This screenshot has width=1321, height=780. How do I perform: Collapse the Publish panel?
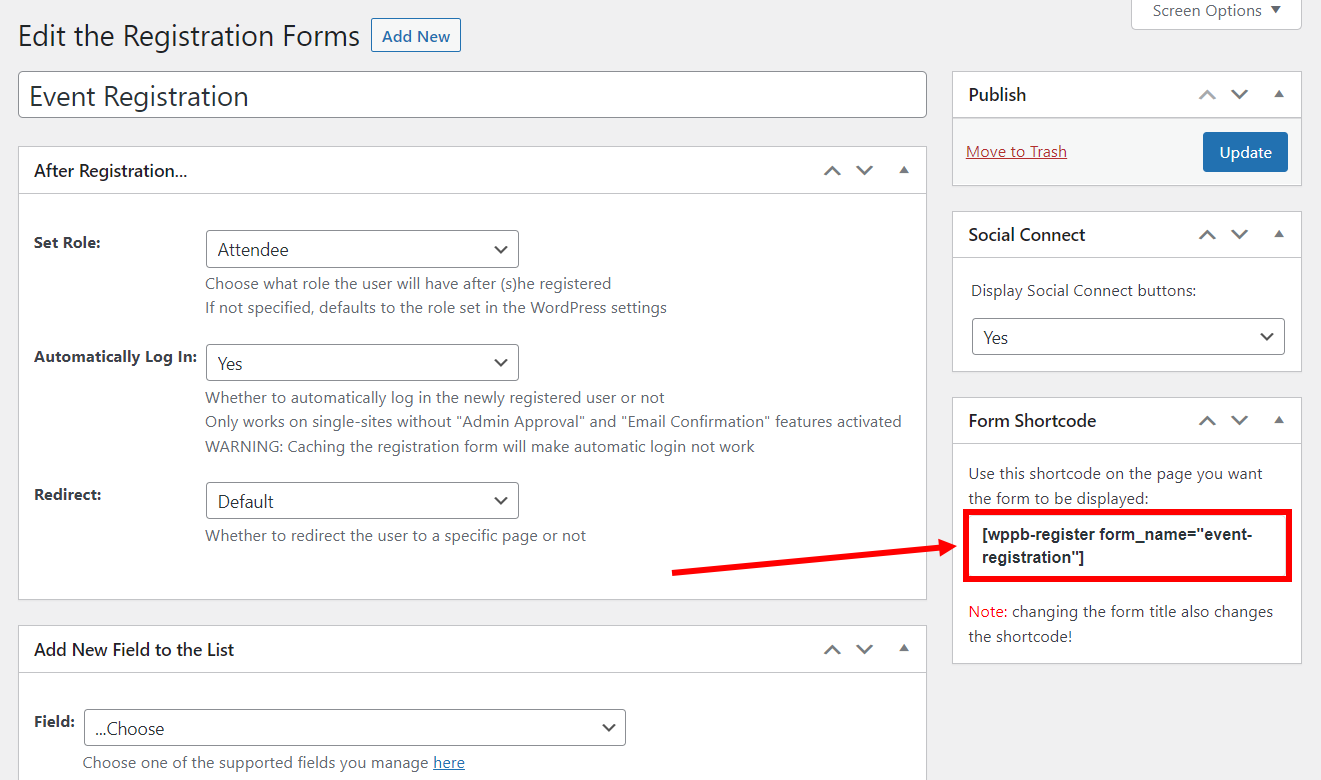coord(1279,95)
